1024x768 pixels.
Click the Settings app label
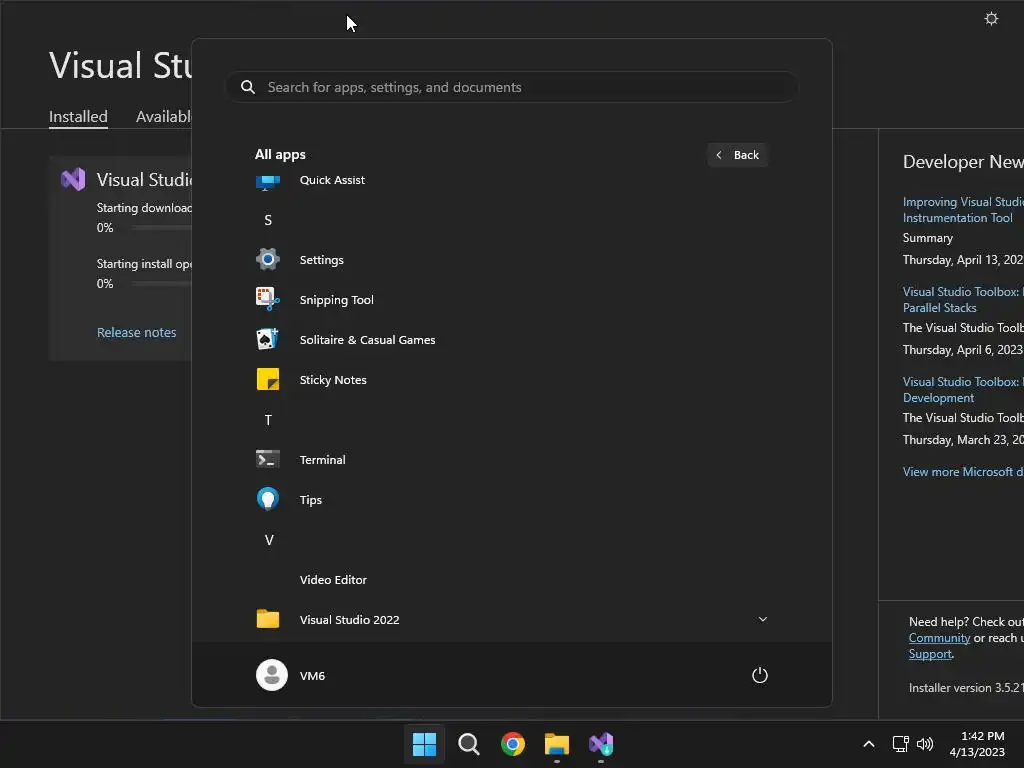[321, 260]
